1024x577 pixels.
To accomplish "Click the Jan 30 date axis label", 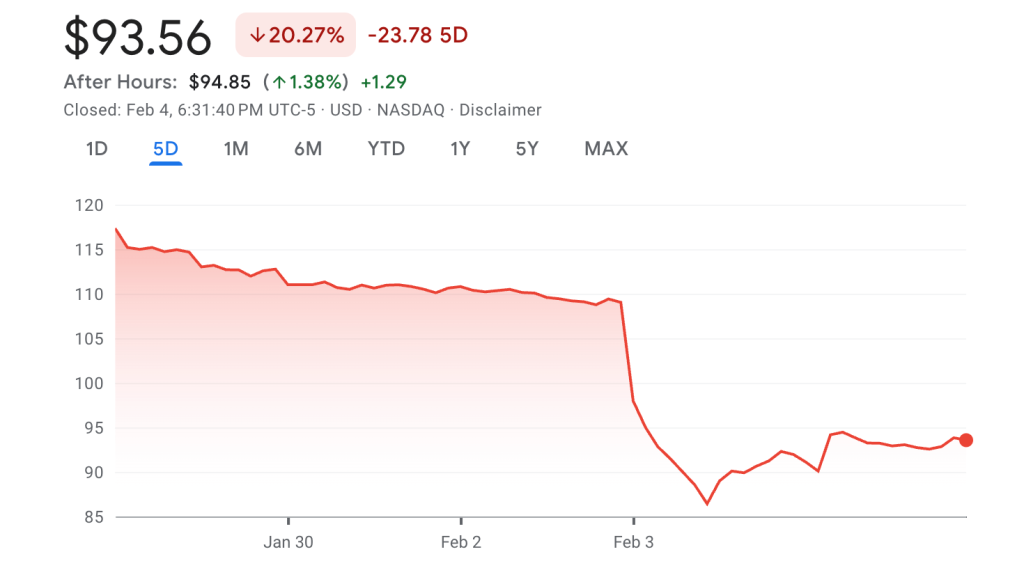I will coord(288,542).
